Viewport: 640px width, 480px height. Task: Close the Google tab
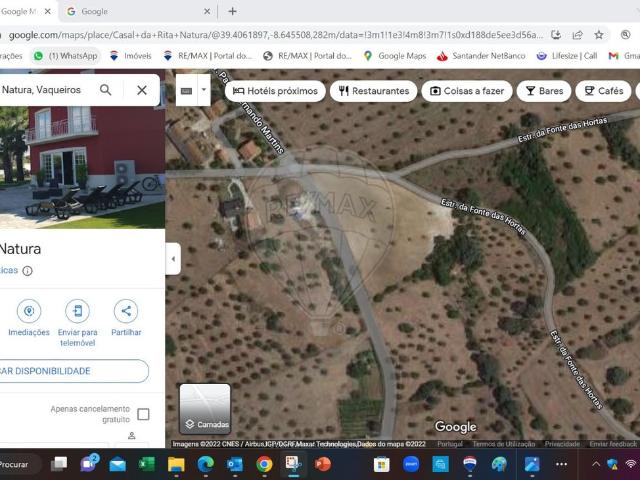coord(207,11)
